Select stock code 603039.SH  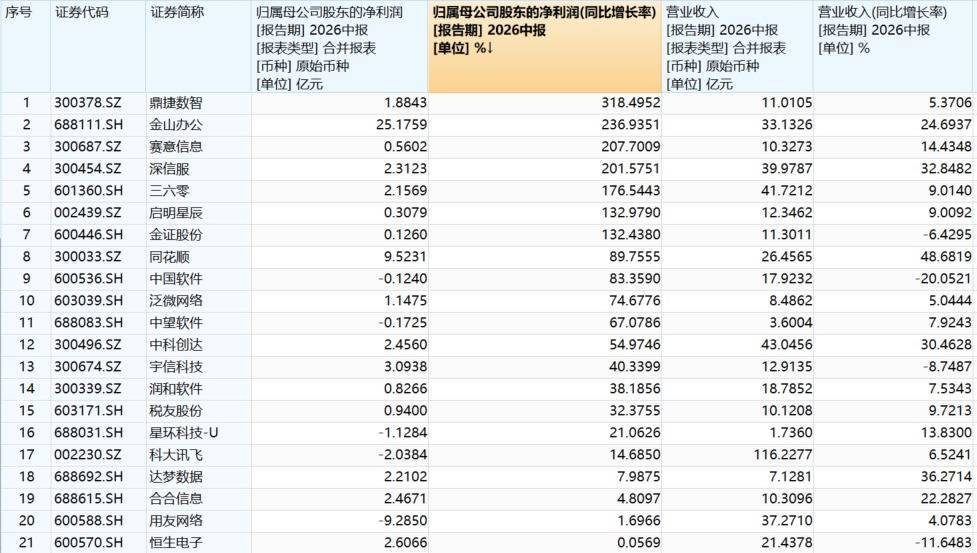pos(88,301)
